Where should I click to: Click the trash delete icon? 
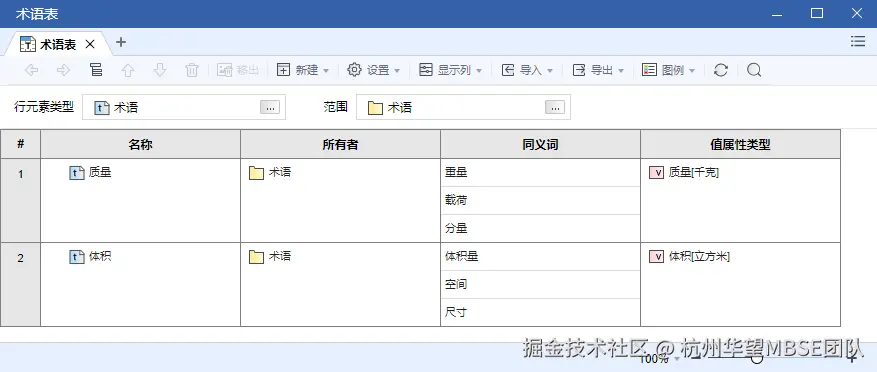click(192, 70)
